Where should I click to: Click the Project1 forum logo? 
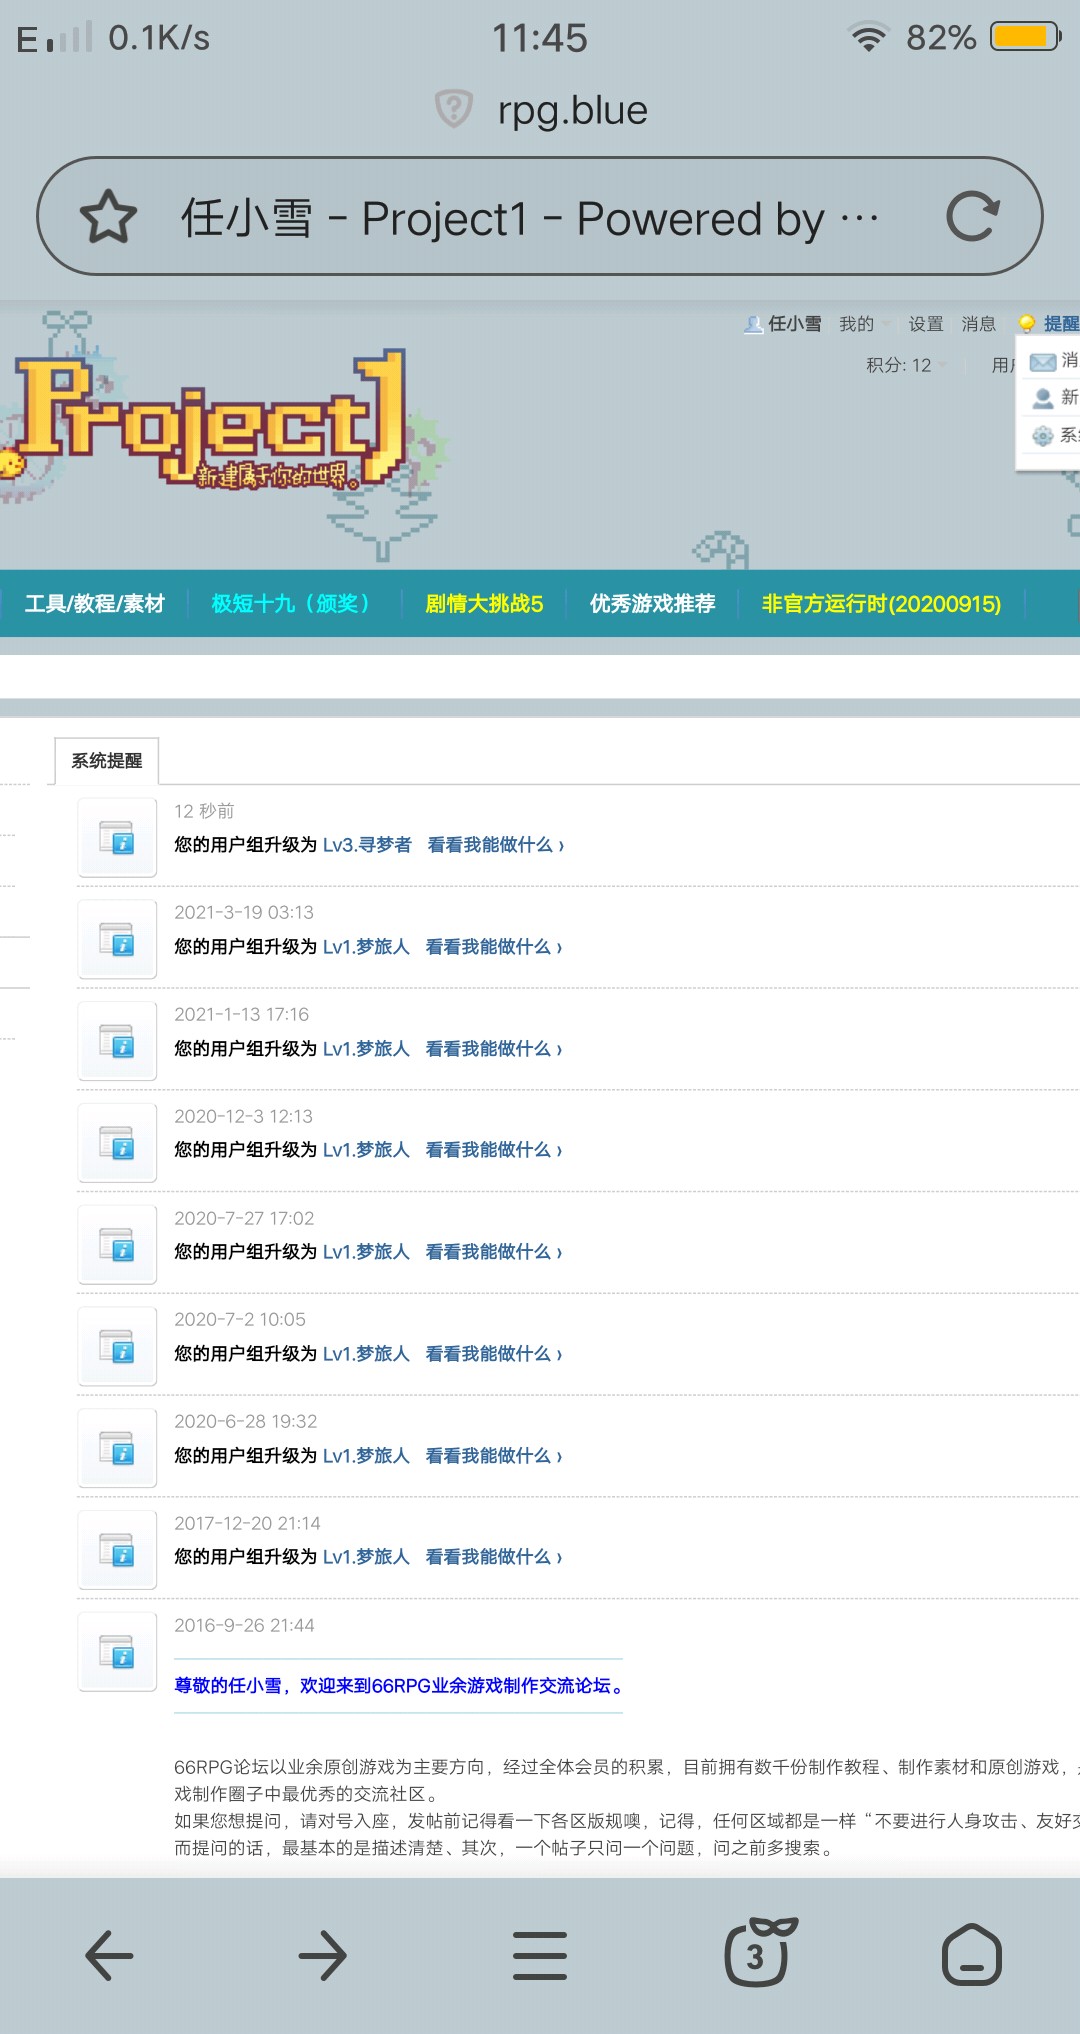210,420
